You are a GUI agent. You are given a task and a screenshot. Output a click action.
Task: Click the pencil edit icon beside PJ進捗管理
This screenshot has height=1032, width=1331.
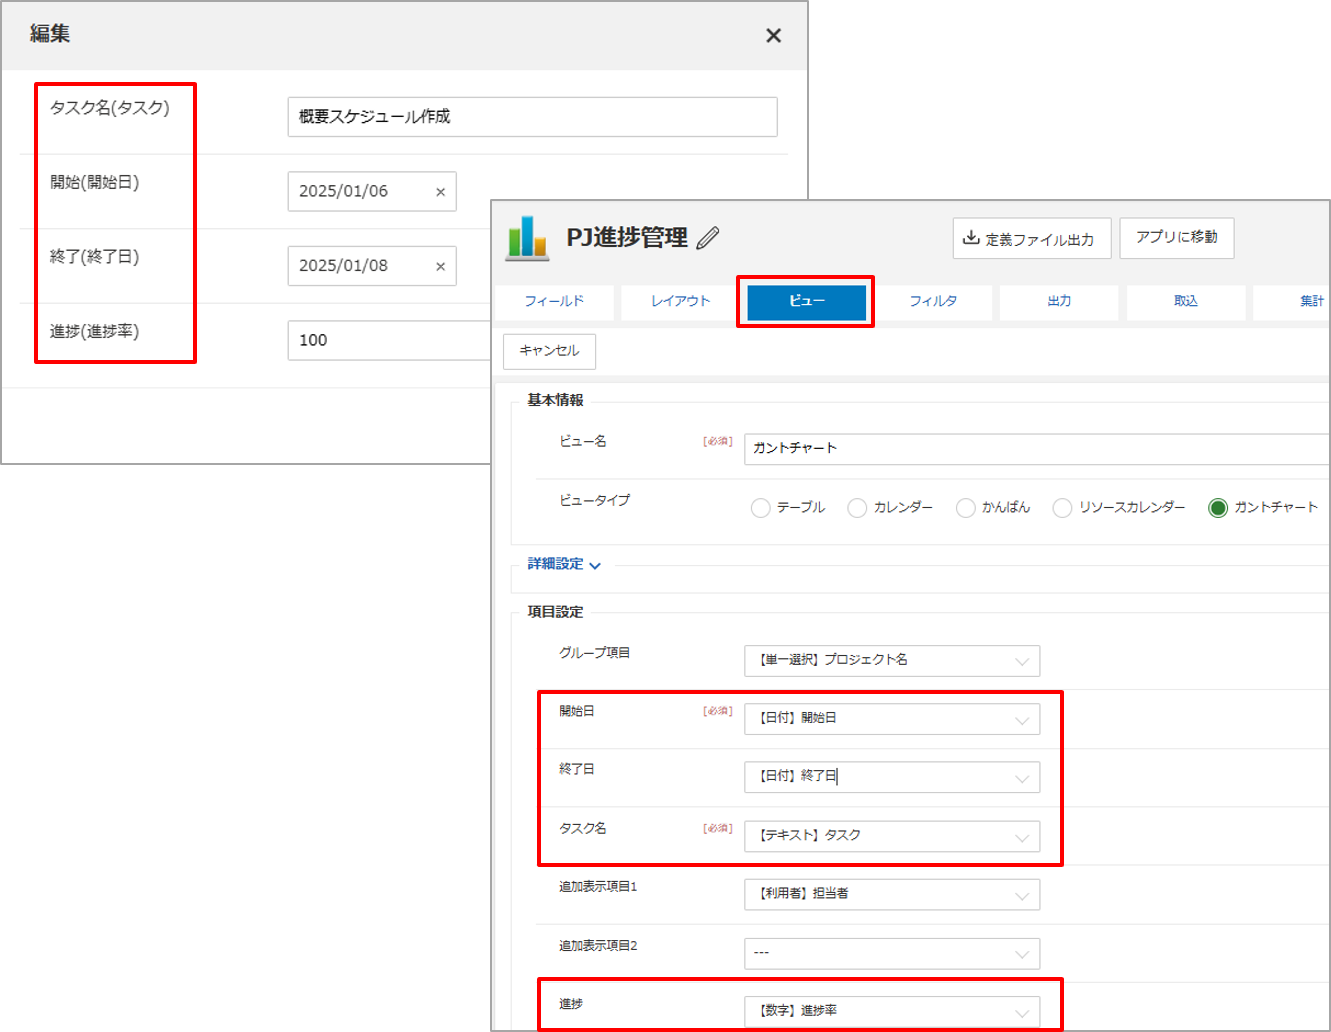[x=708, y=238]
